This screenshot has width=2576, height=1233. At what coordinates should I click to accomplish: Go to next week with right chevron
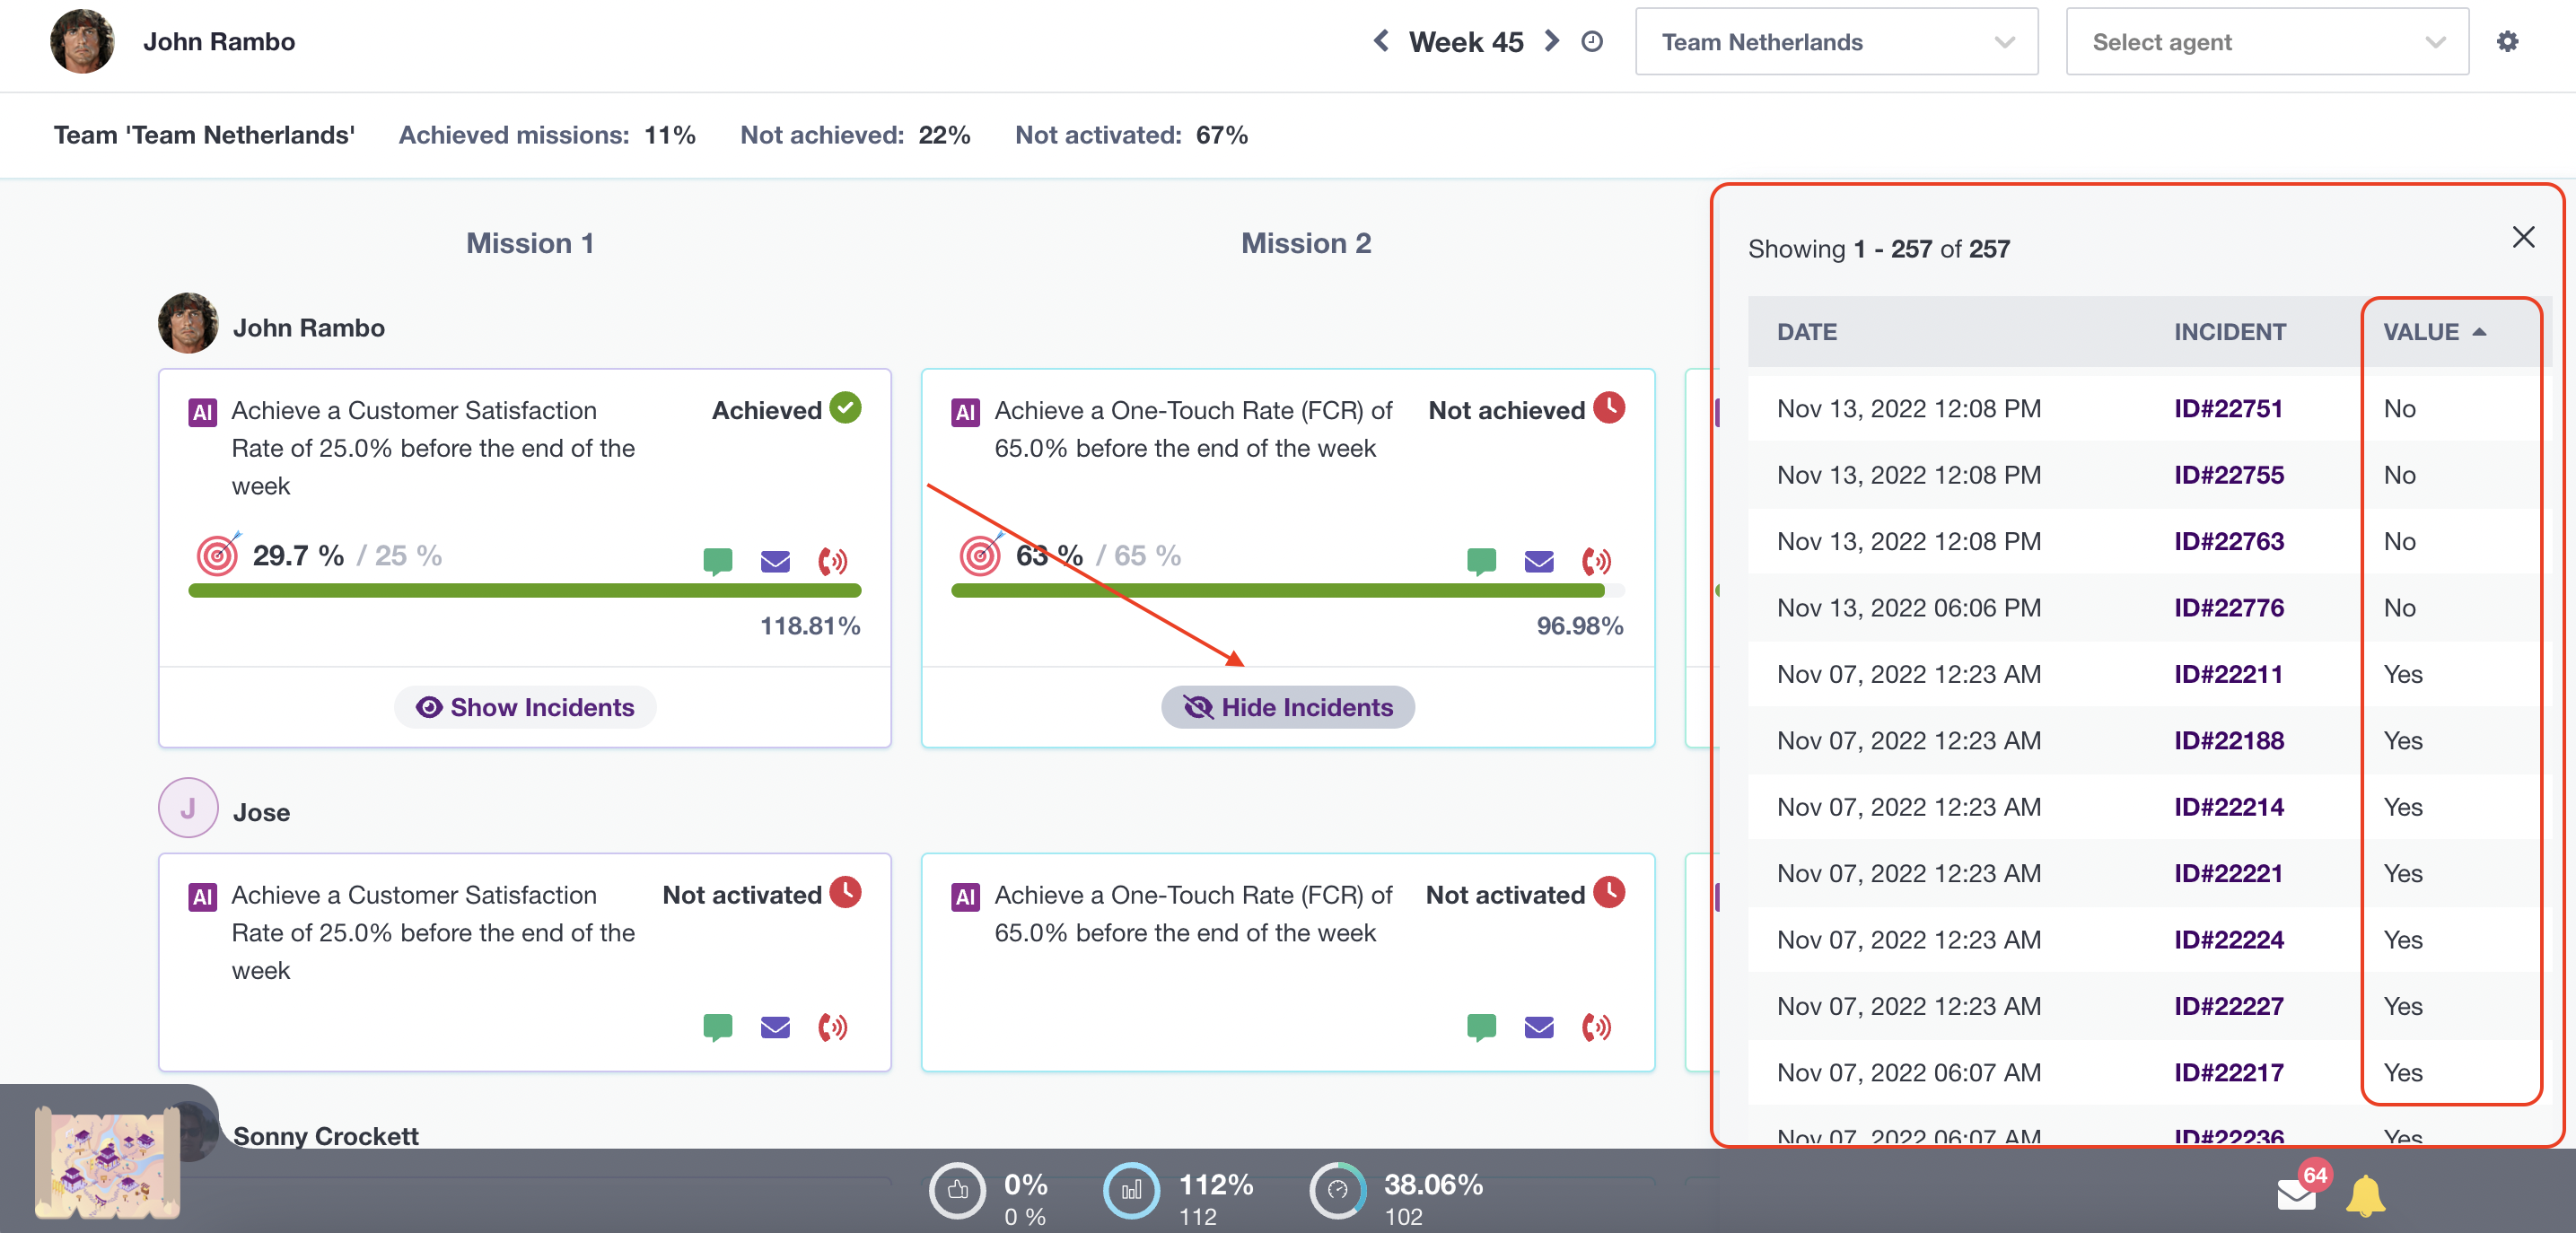pyautogui.click(x=1551, y=41)
